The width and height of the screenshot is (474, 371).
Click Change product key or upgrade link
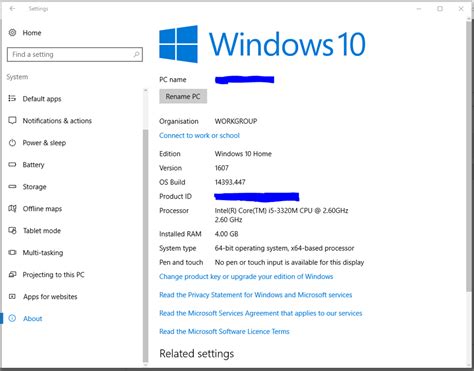[x=246, y=276]
